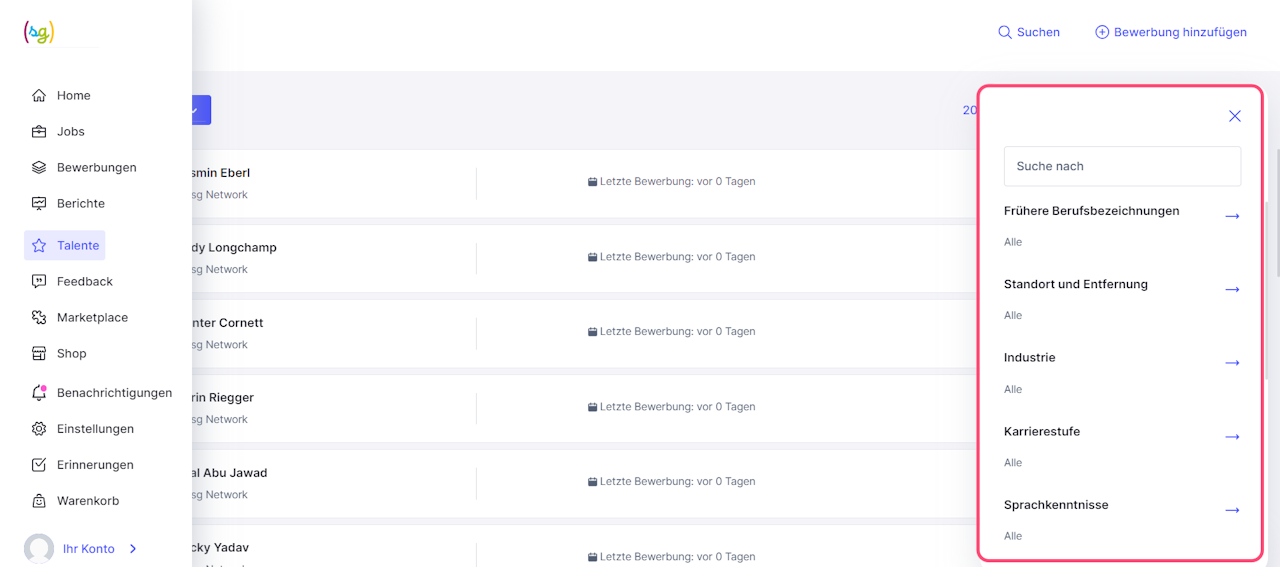Screen dimensions: 1280x567
Task: Click the Warenkorb basket icon
Action: tap(39, 501)
